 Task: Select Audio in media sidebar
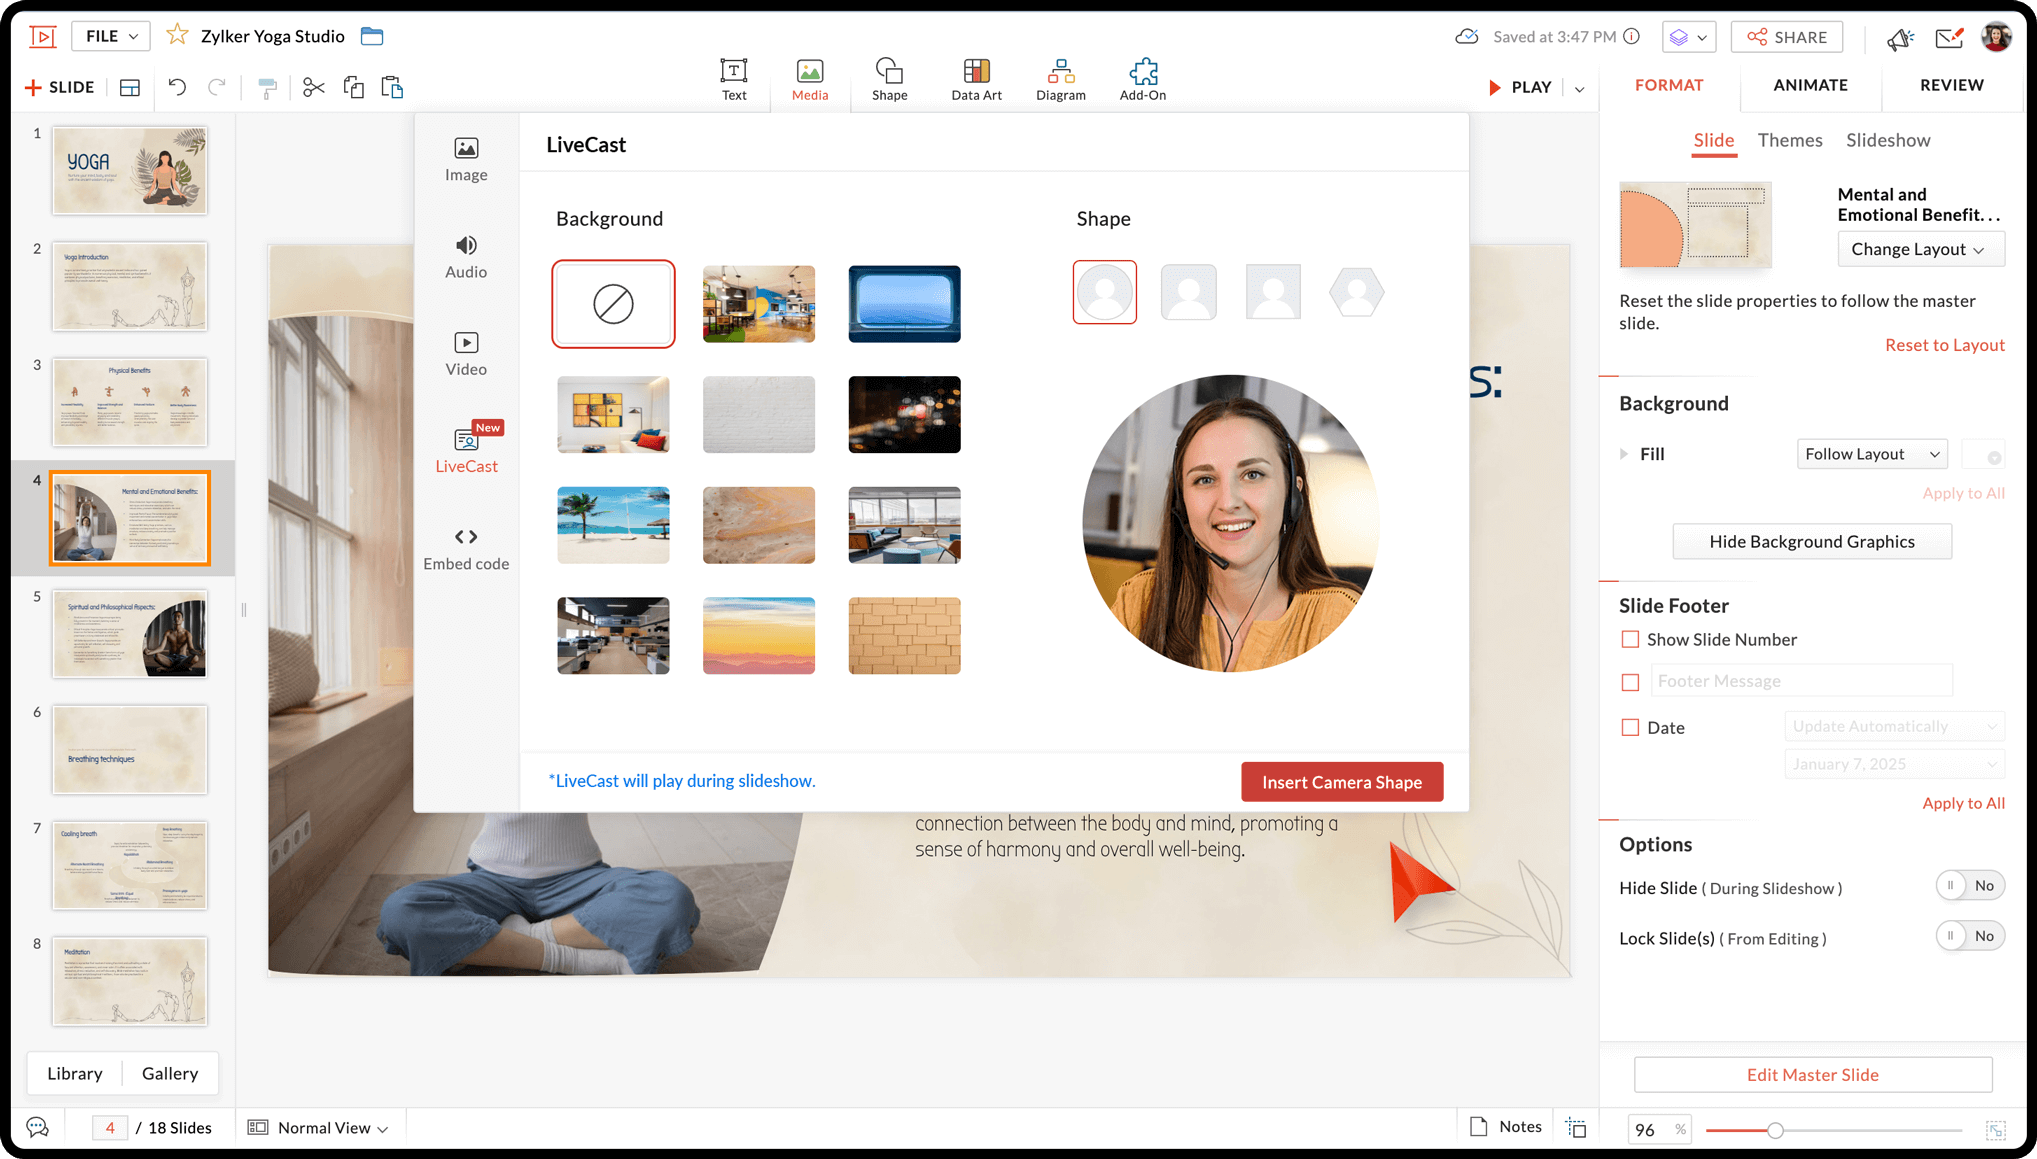click(x=466, y=256)
